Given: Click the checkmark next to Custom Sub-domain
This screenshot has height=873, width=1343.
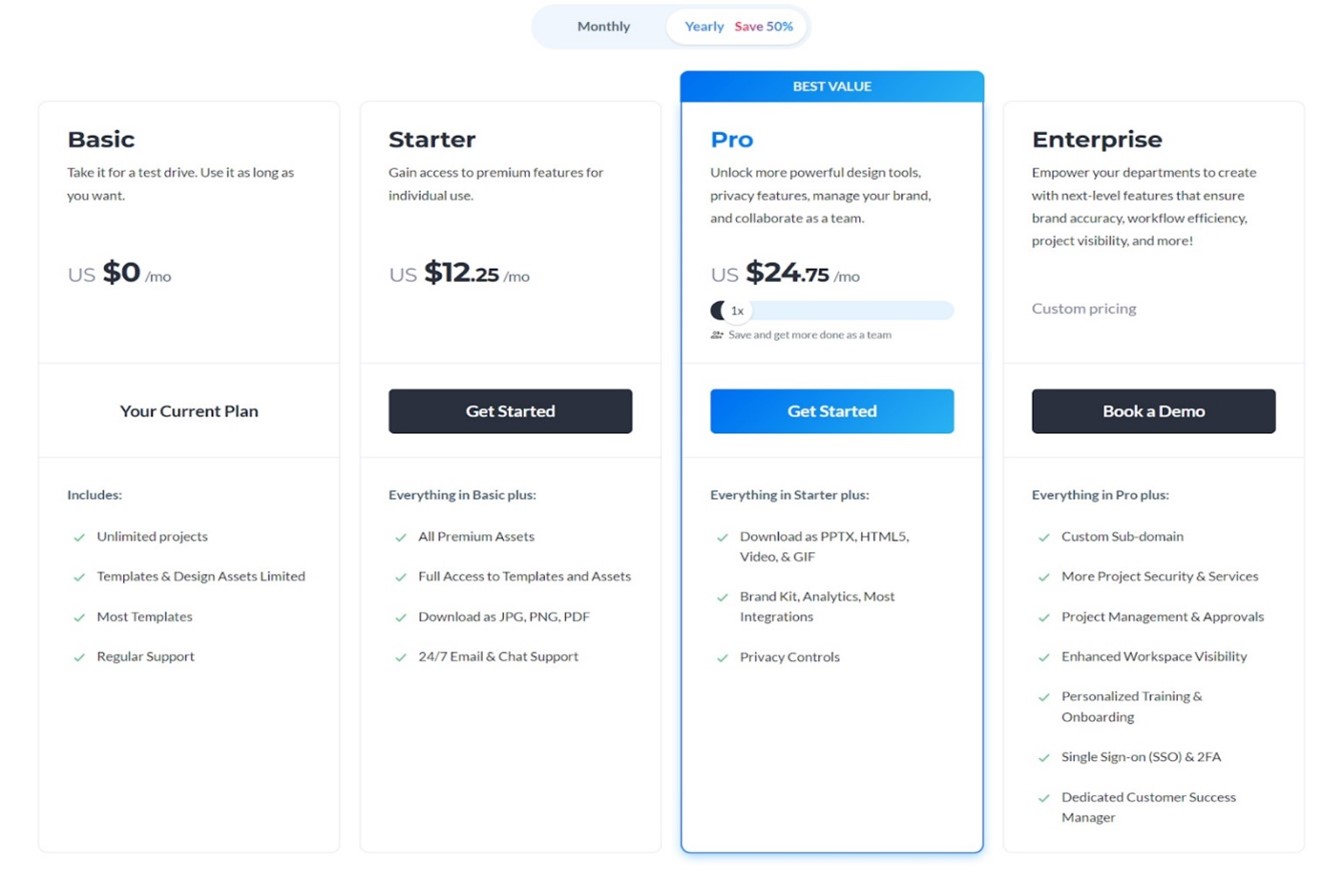Looking at the screenshot, I should (1044, 537).
